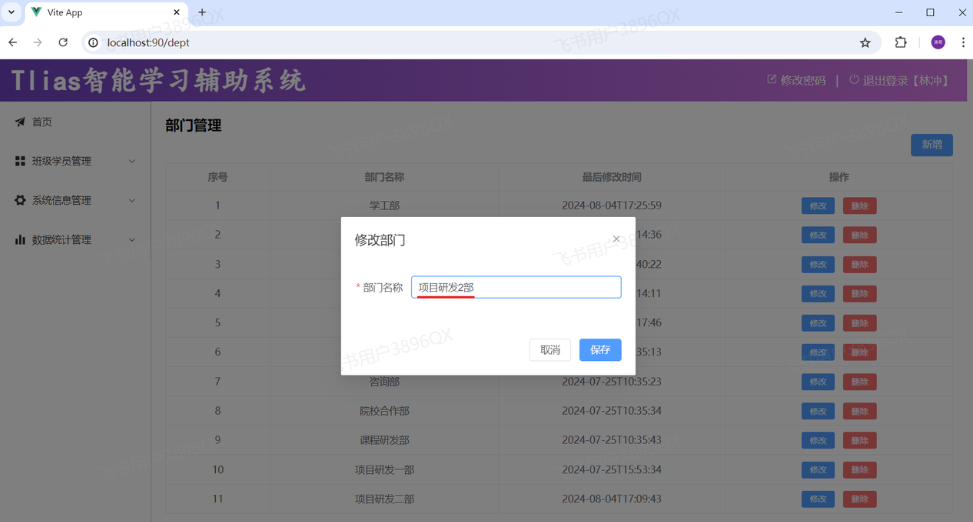The height and width of the screenshot is (522, 973).
Task: Expand 数据统计管理 sidebar menu
Action: [x=75, y=240]
